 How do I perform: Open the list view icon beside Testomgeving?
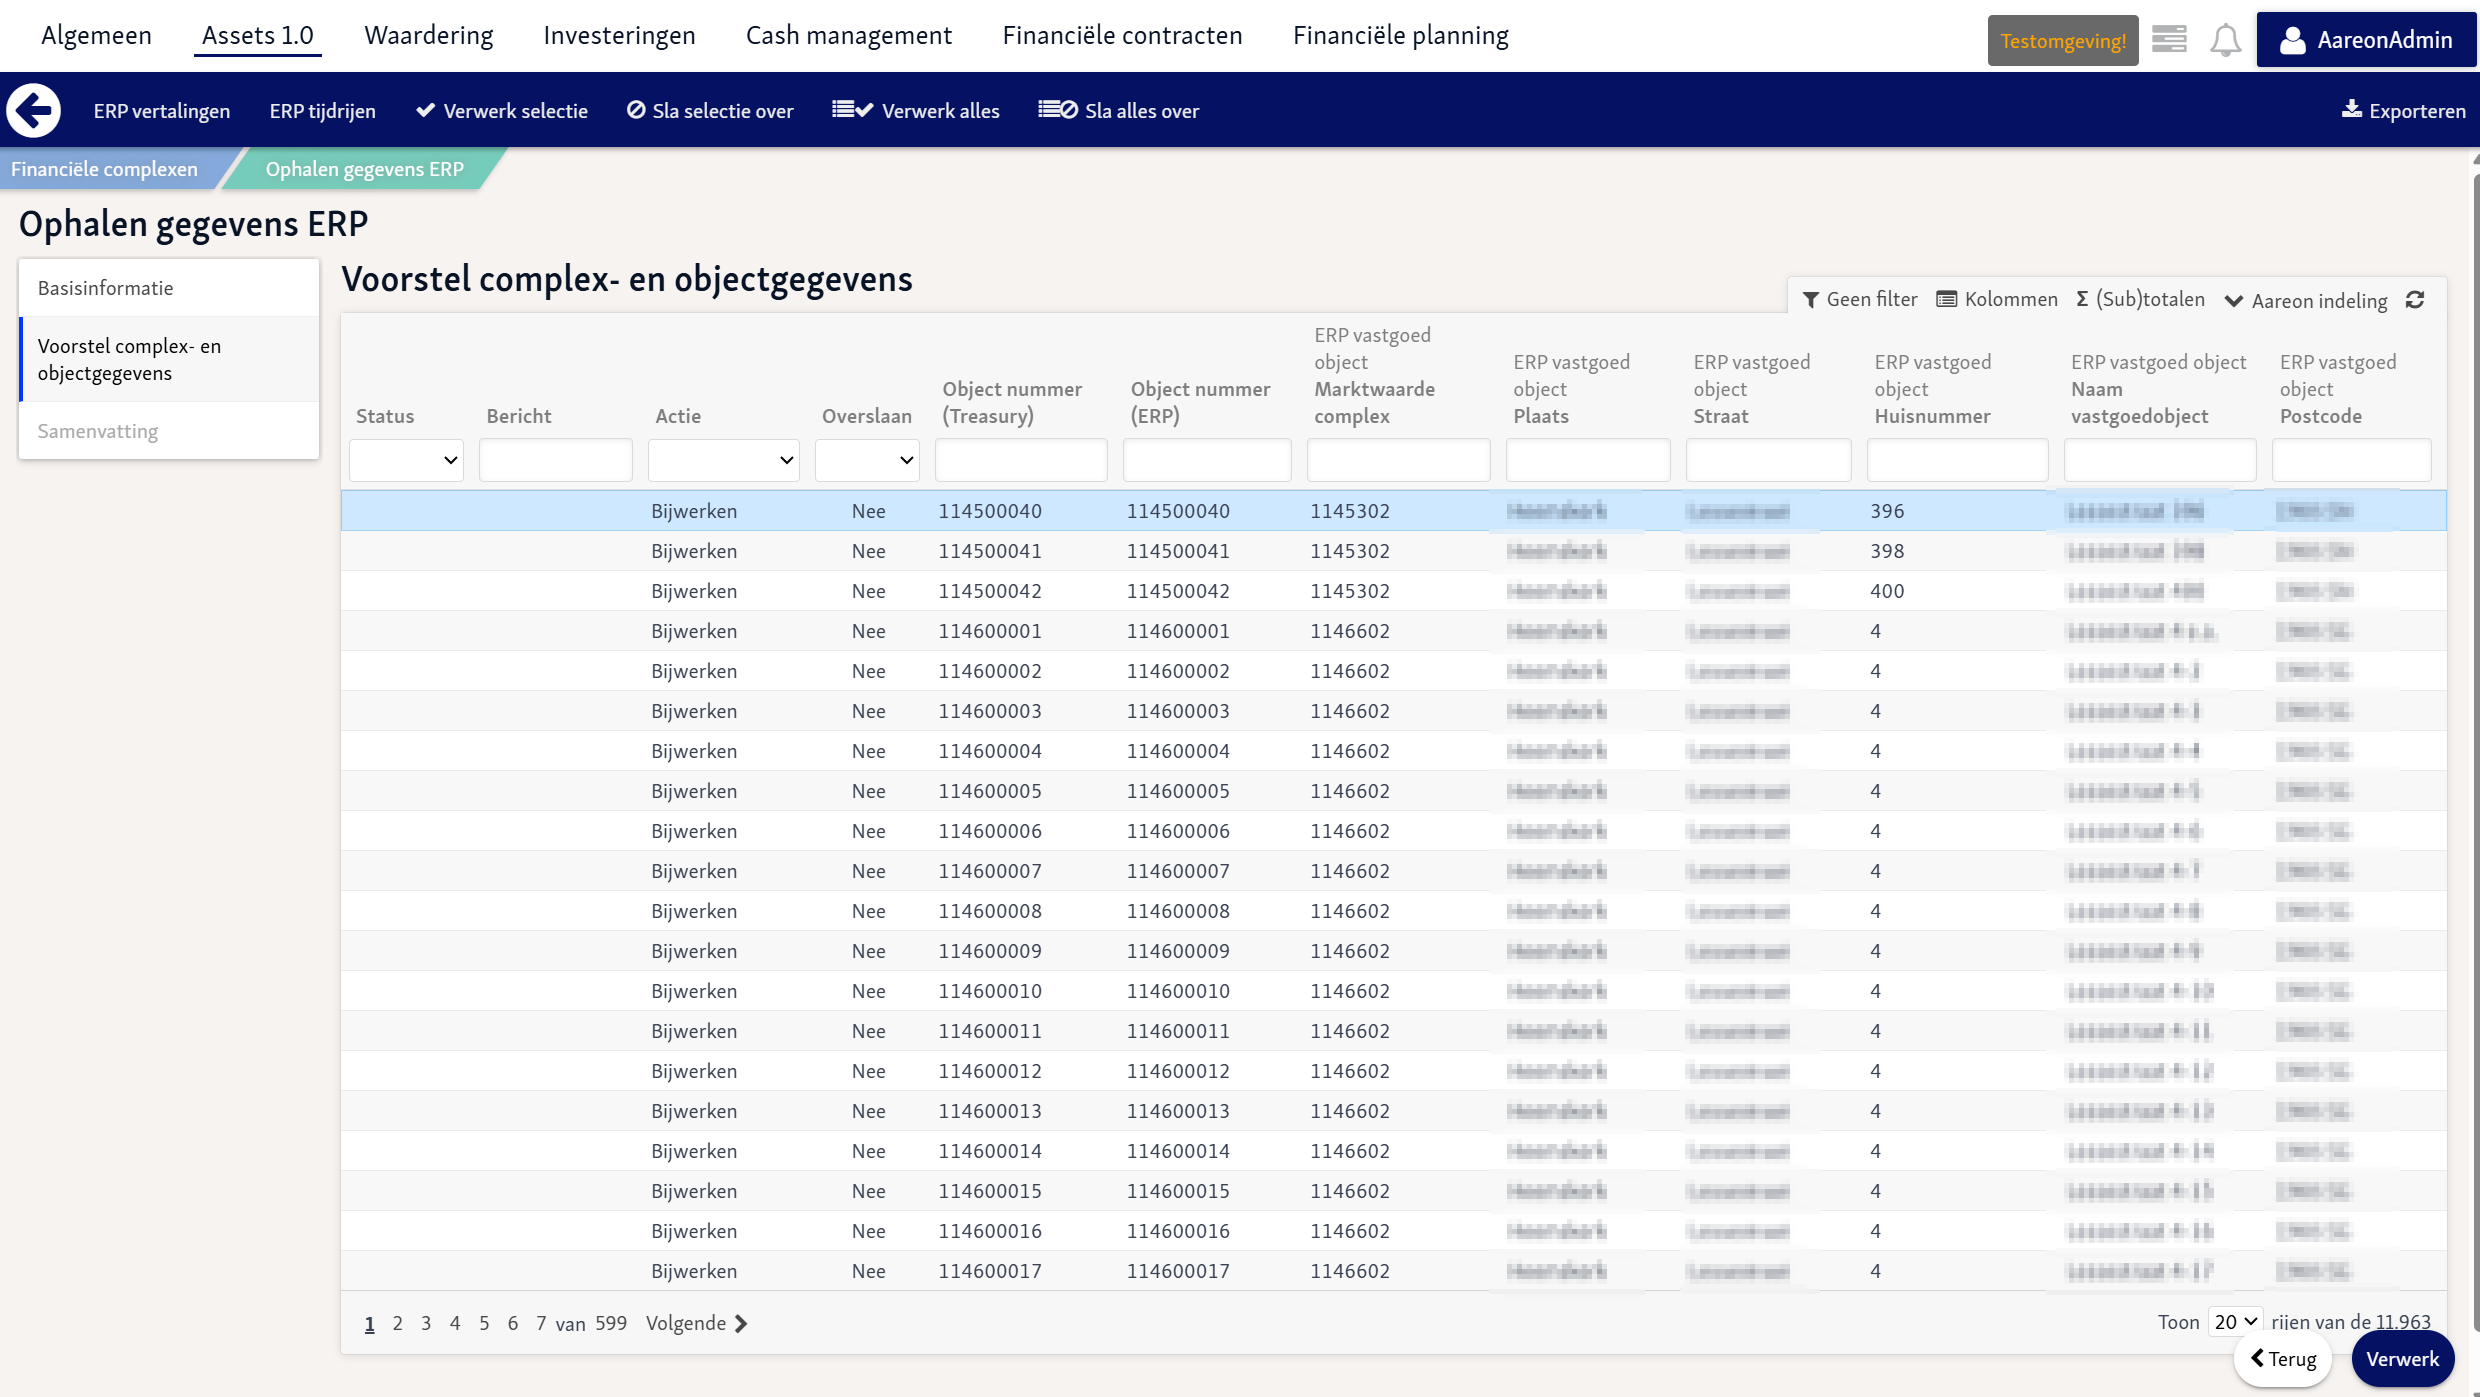coord(2169,39)
